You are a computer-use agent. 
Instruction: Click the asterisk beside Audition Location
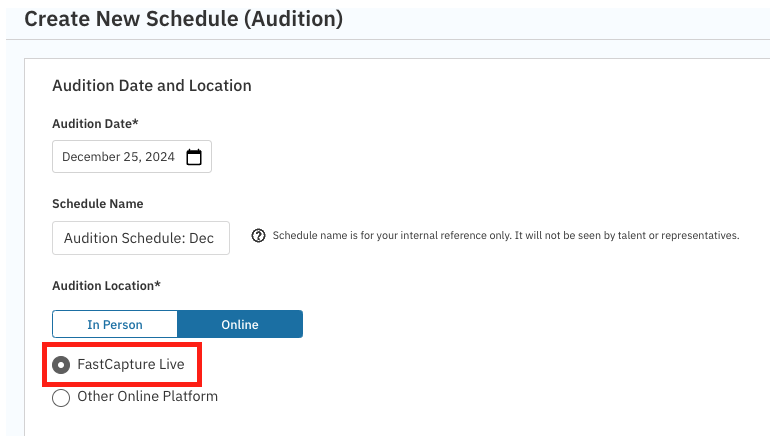pyautogui.click(x=157, y=285)
